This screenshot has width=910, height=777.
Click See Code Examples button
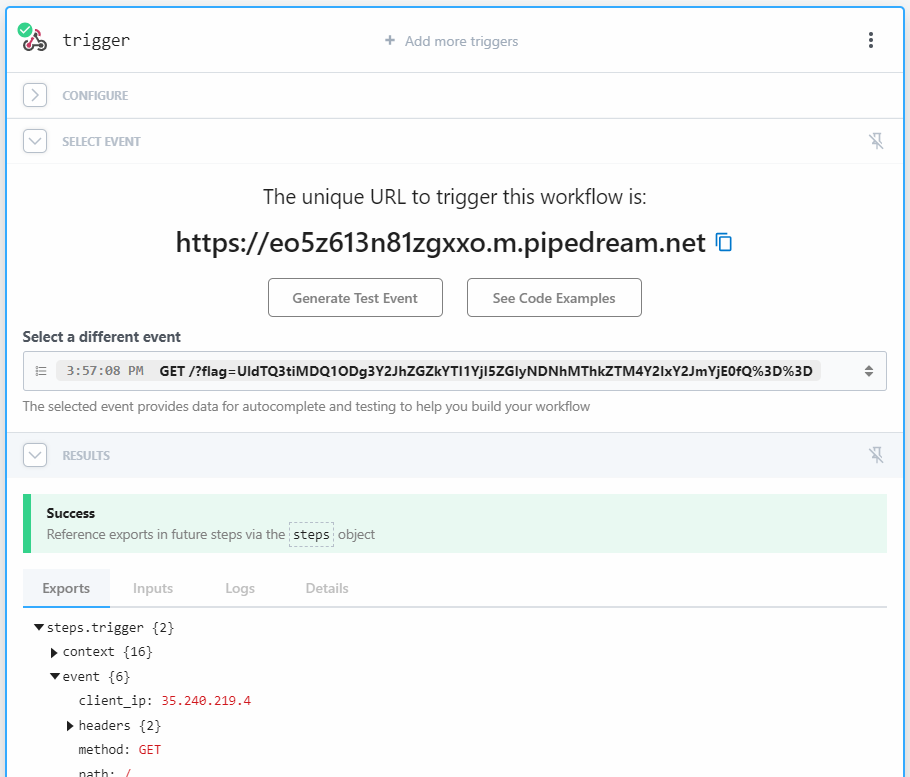coord(554,298)
